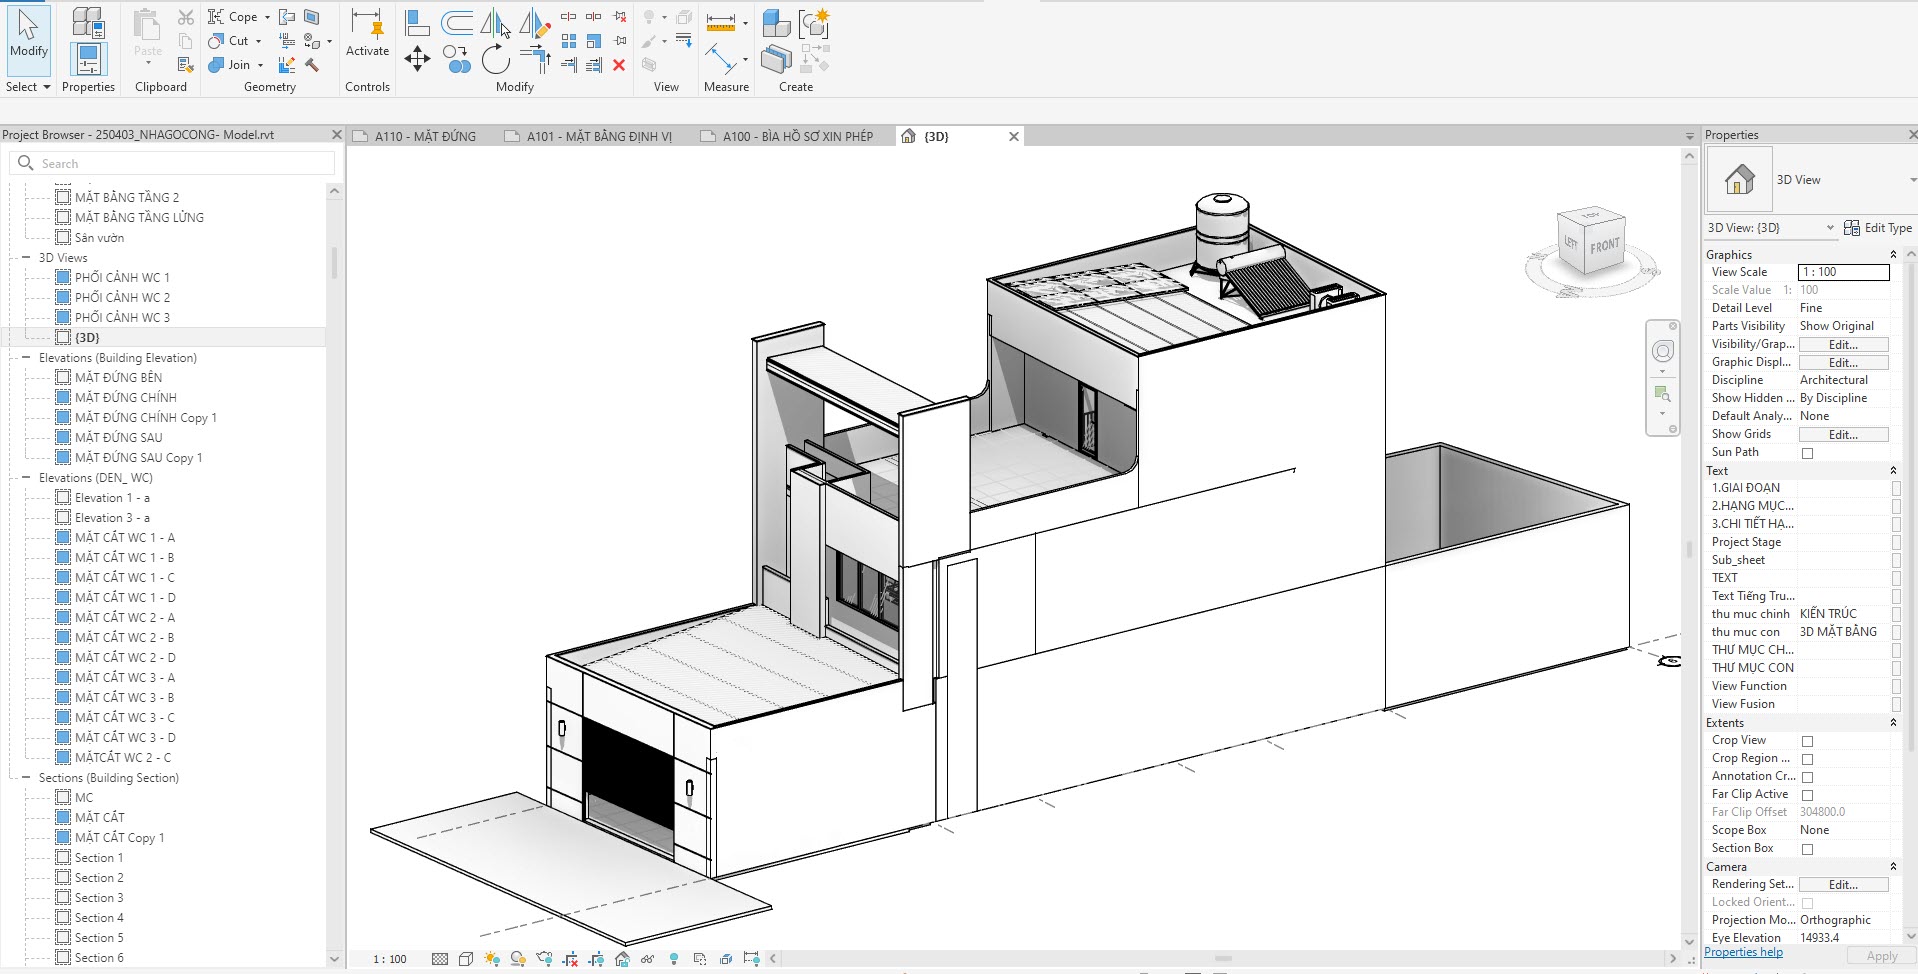The width and height of the screenshot is (1918, 974).
Task: Turn on the Section Box checkbox
Action: pos(1807,849)
